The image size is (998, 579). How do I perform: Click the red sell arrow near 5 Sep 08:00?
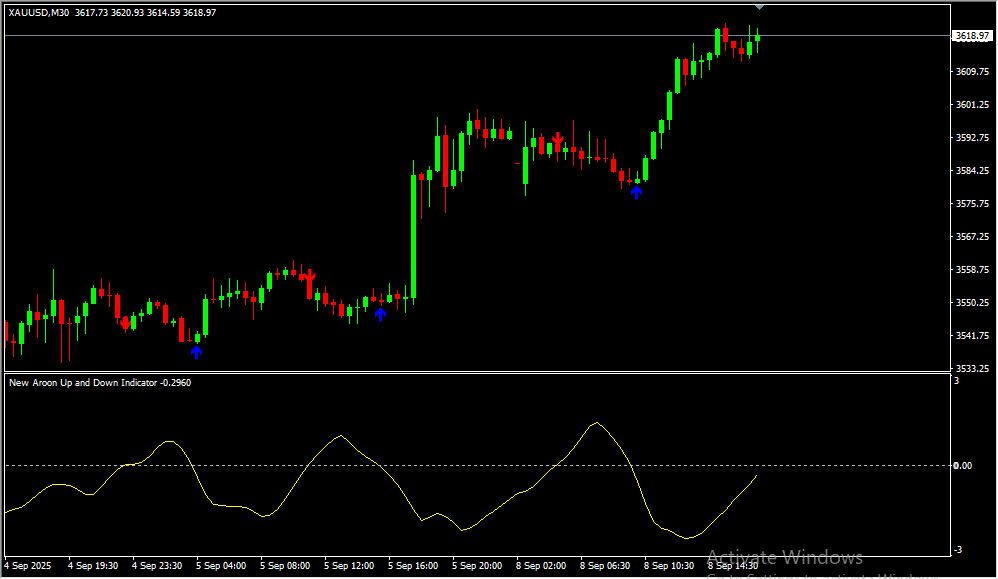pos(310,275)
